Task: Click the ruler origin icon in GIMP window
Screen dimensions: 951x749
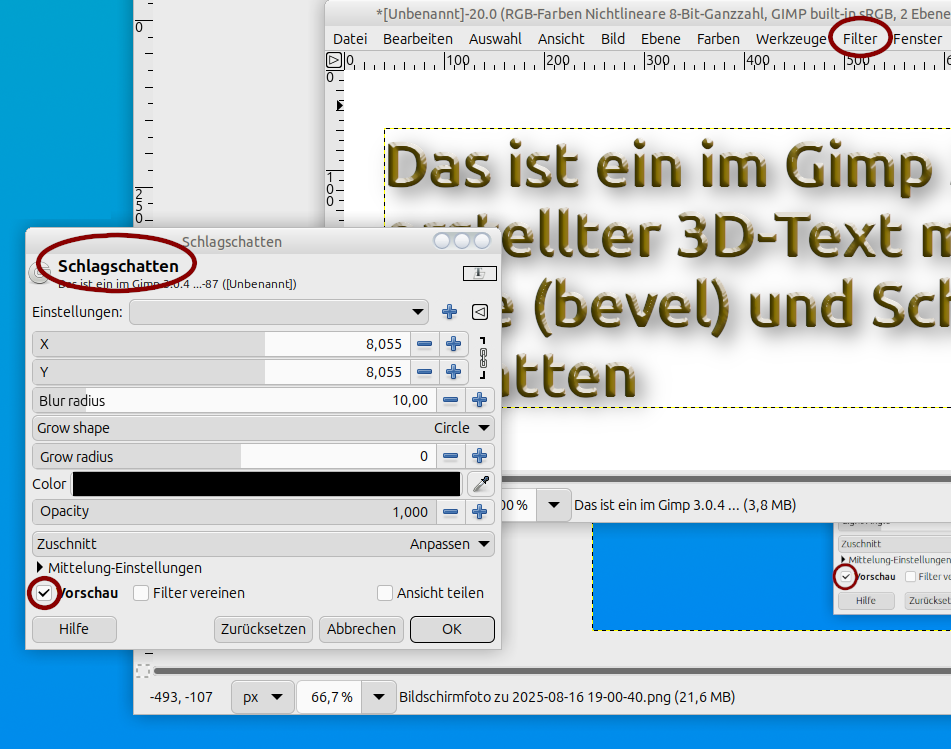Action: [334, 60]
